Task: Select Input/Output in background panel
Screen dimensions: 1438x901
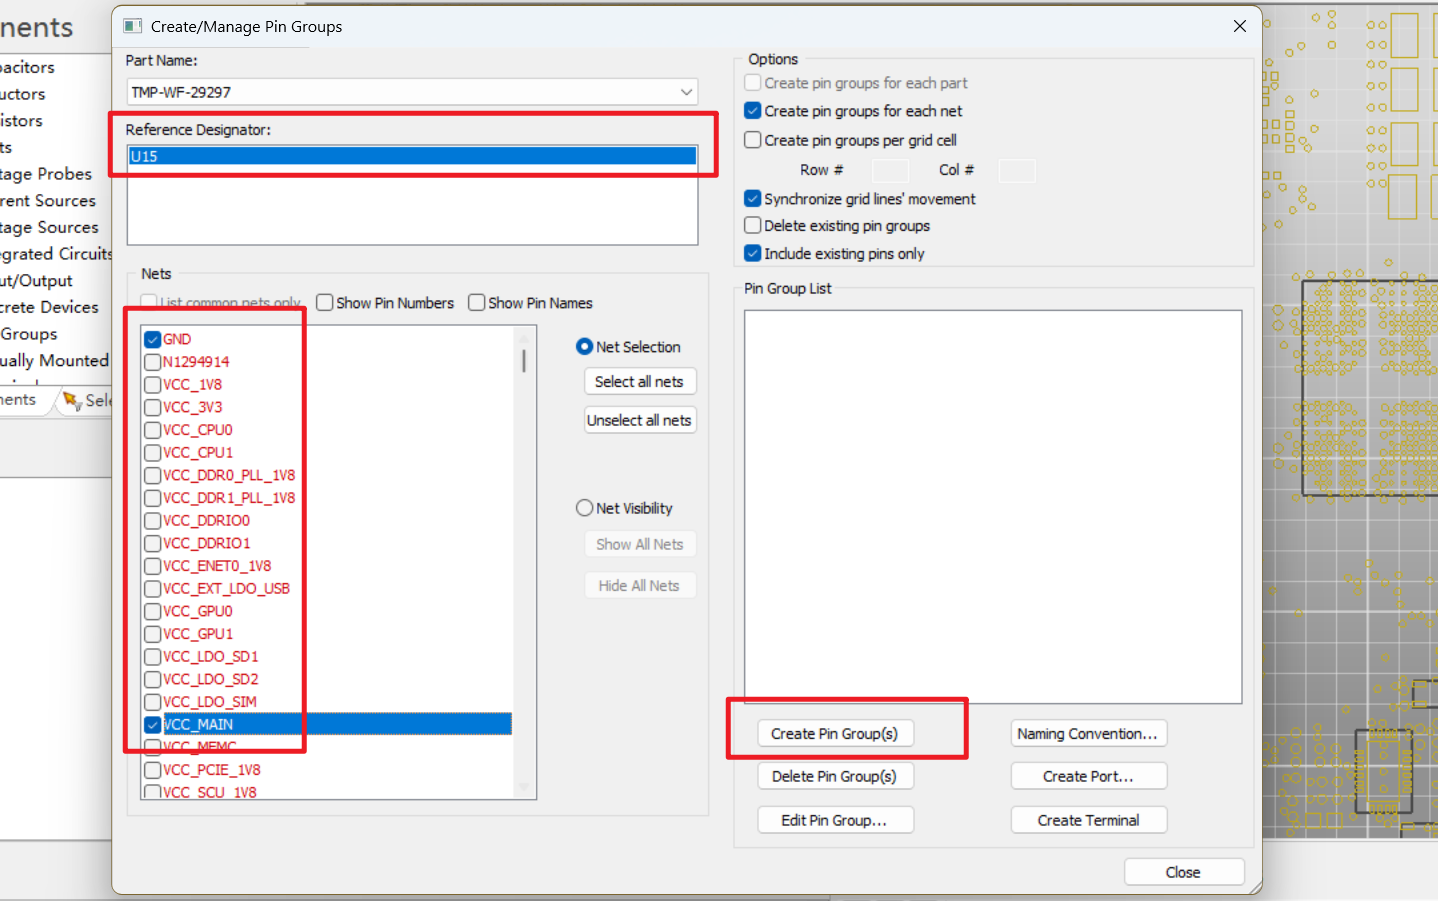Action: pos(36,281)
